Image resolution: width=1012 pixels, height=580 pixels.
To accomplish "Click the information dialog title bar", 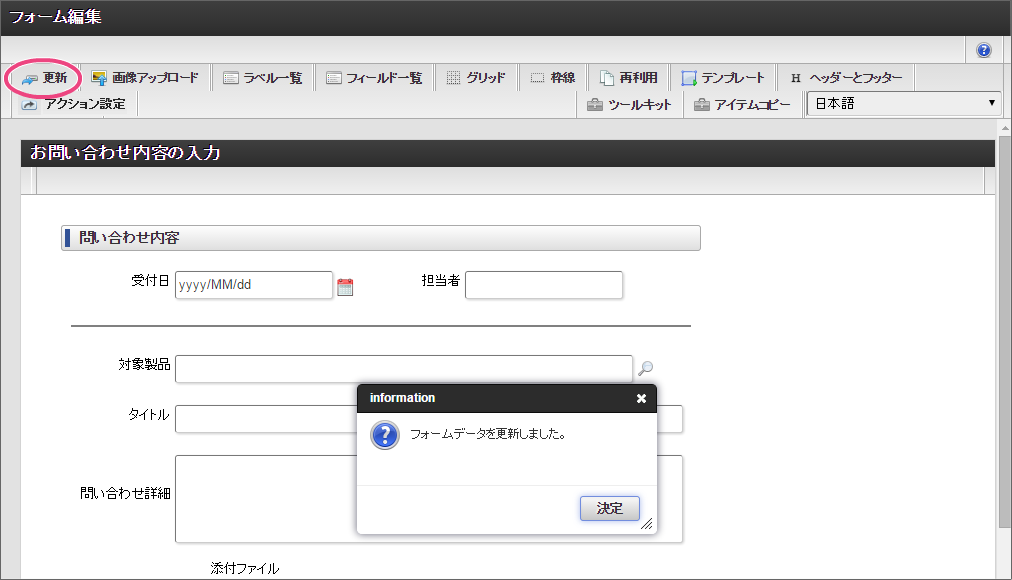I will tap(507, 398).
